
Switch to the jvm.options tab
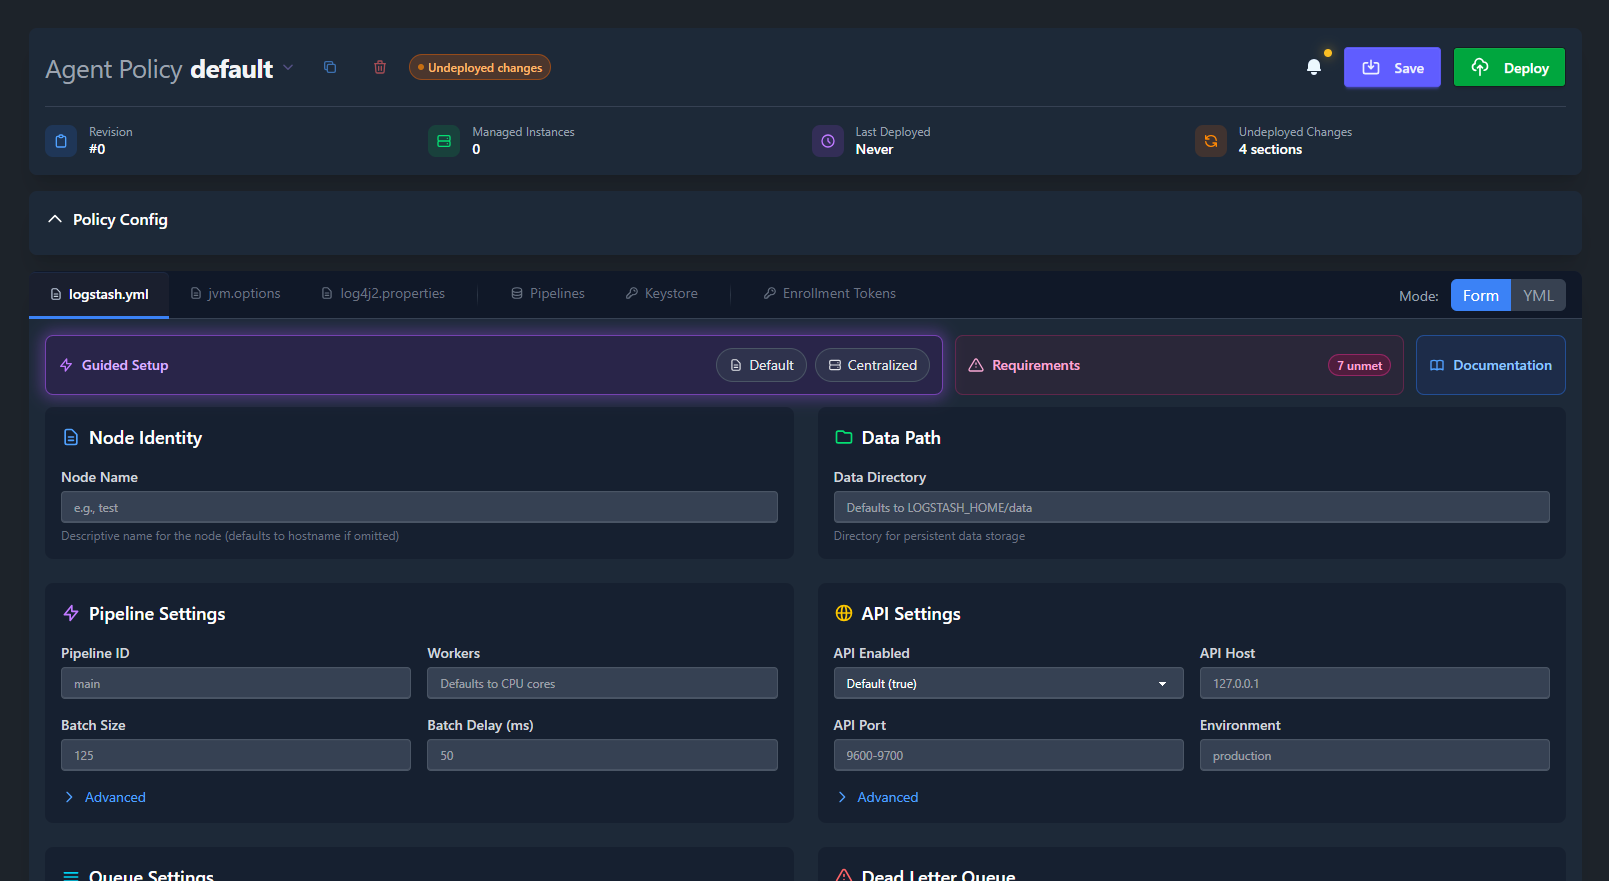[x=235, y=293]
